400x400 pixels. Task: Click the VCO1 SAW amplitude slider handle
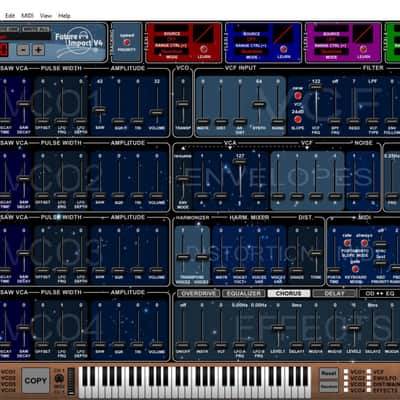click(99, 109)
